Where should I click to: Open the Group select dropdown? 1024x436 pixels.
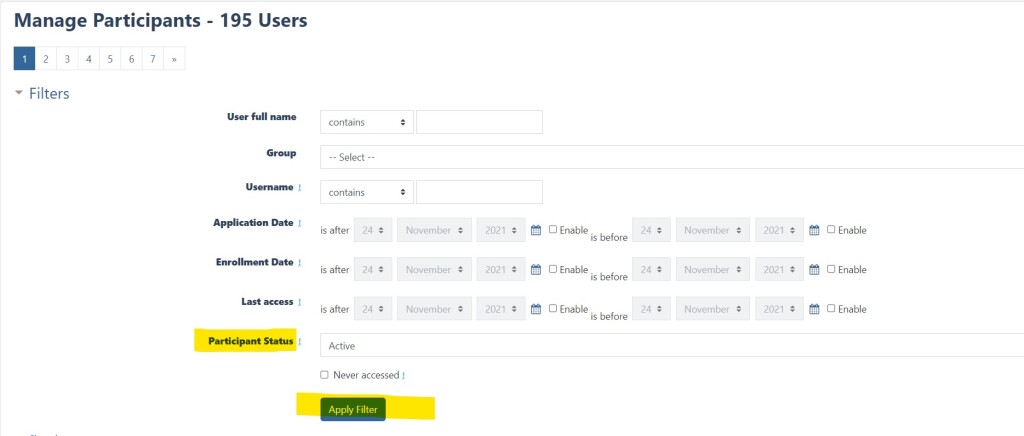pyautogui.click(x=670, y=157)
